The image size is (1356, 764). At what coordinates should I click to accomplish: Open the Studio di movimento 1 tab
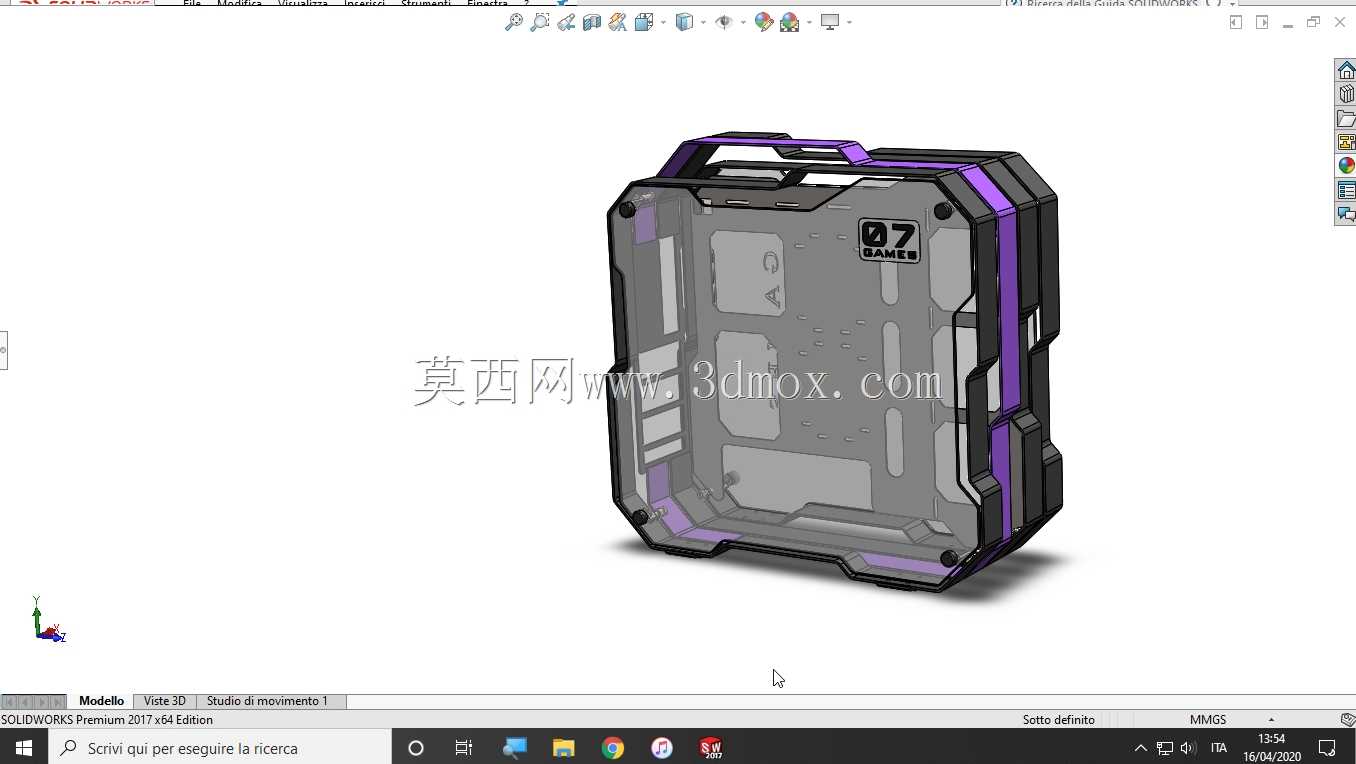(x=267, y=701)
